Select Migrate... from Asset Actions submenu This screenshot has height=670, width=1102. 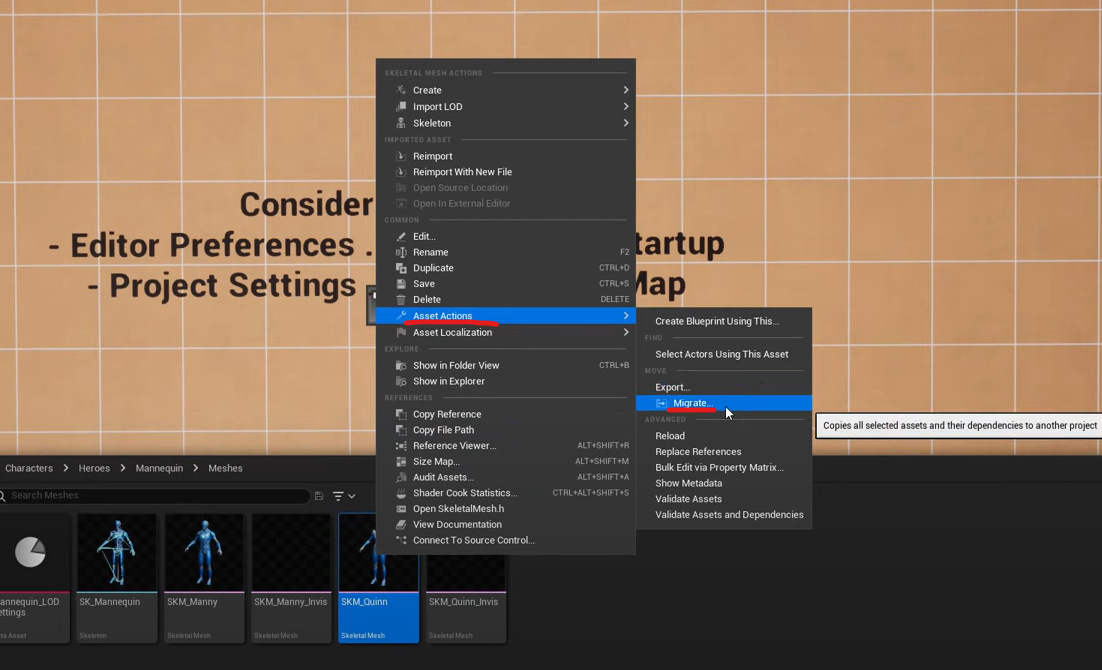tap(692, 403)
